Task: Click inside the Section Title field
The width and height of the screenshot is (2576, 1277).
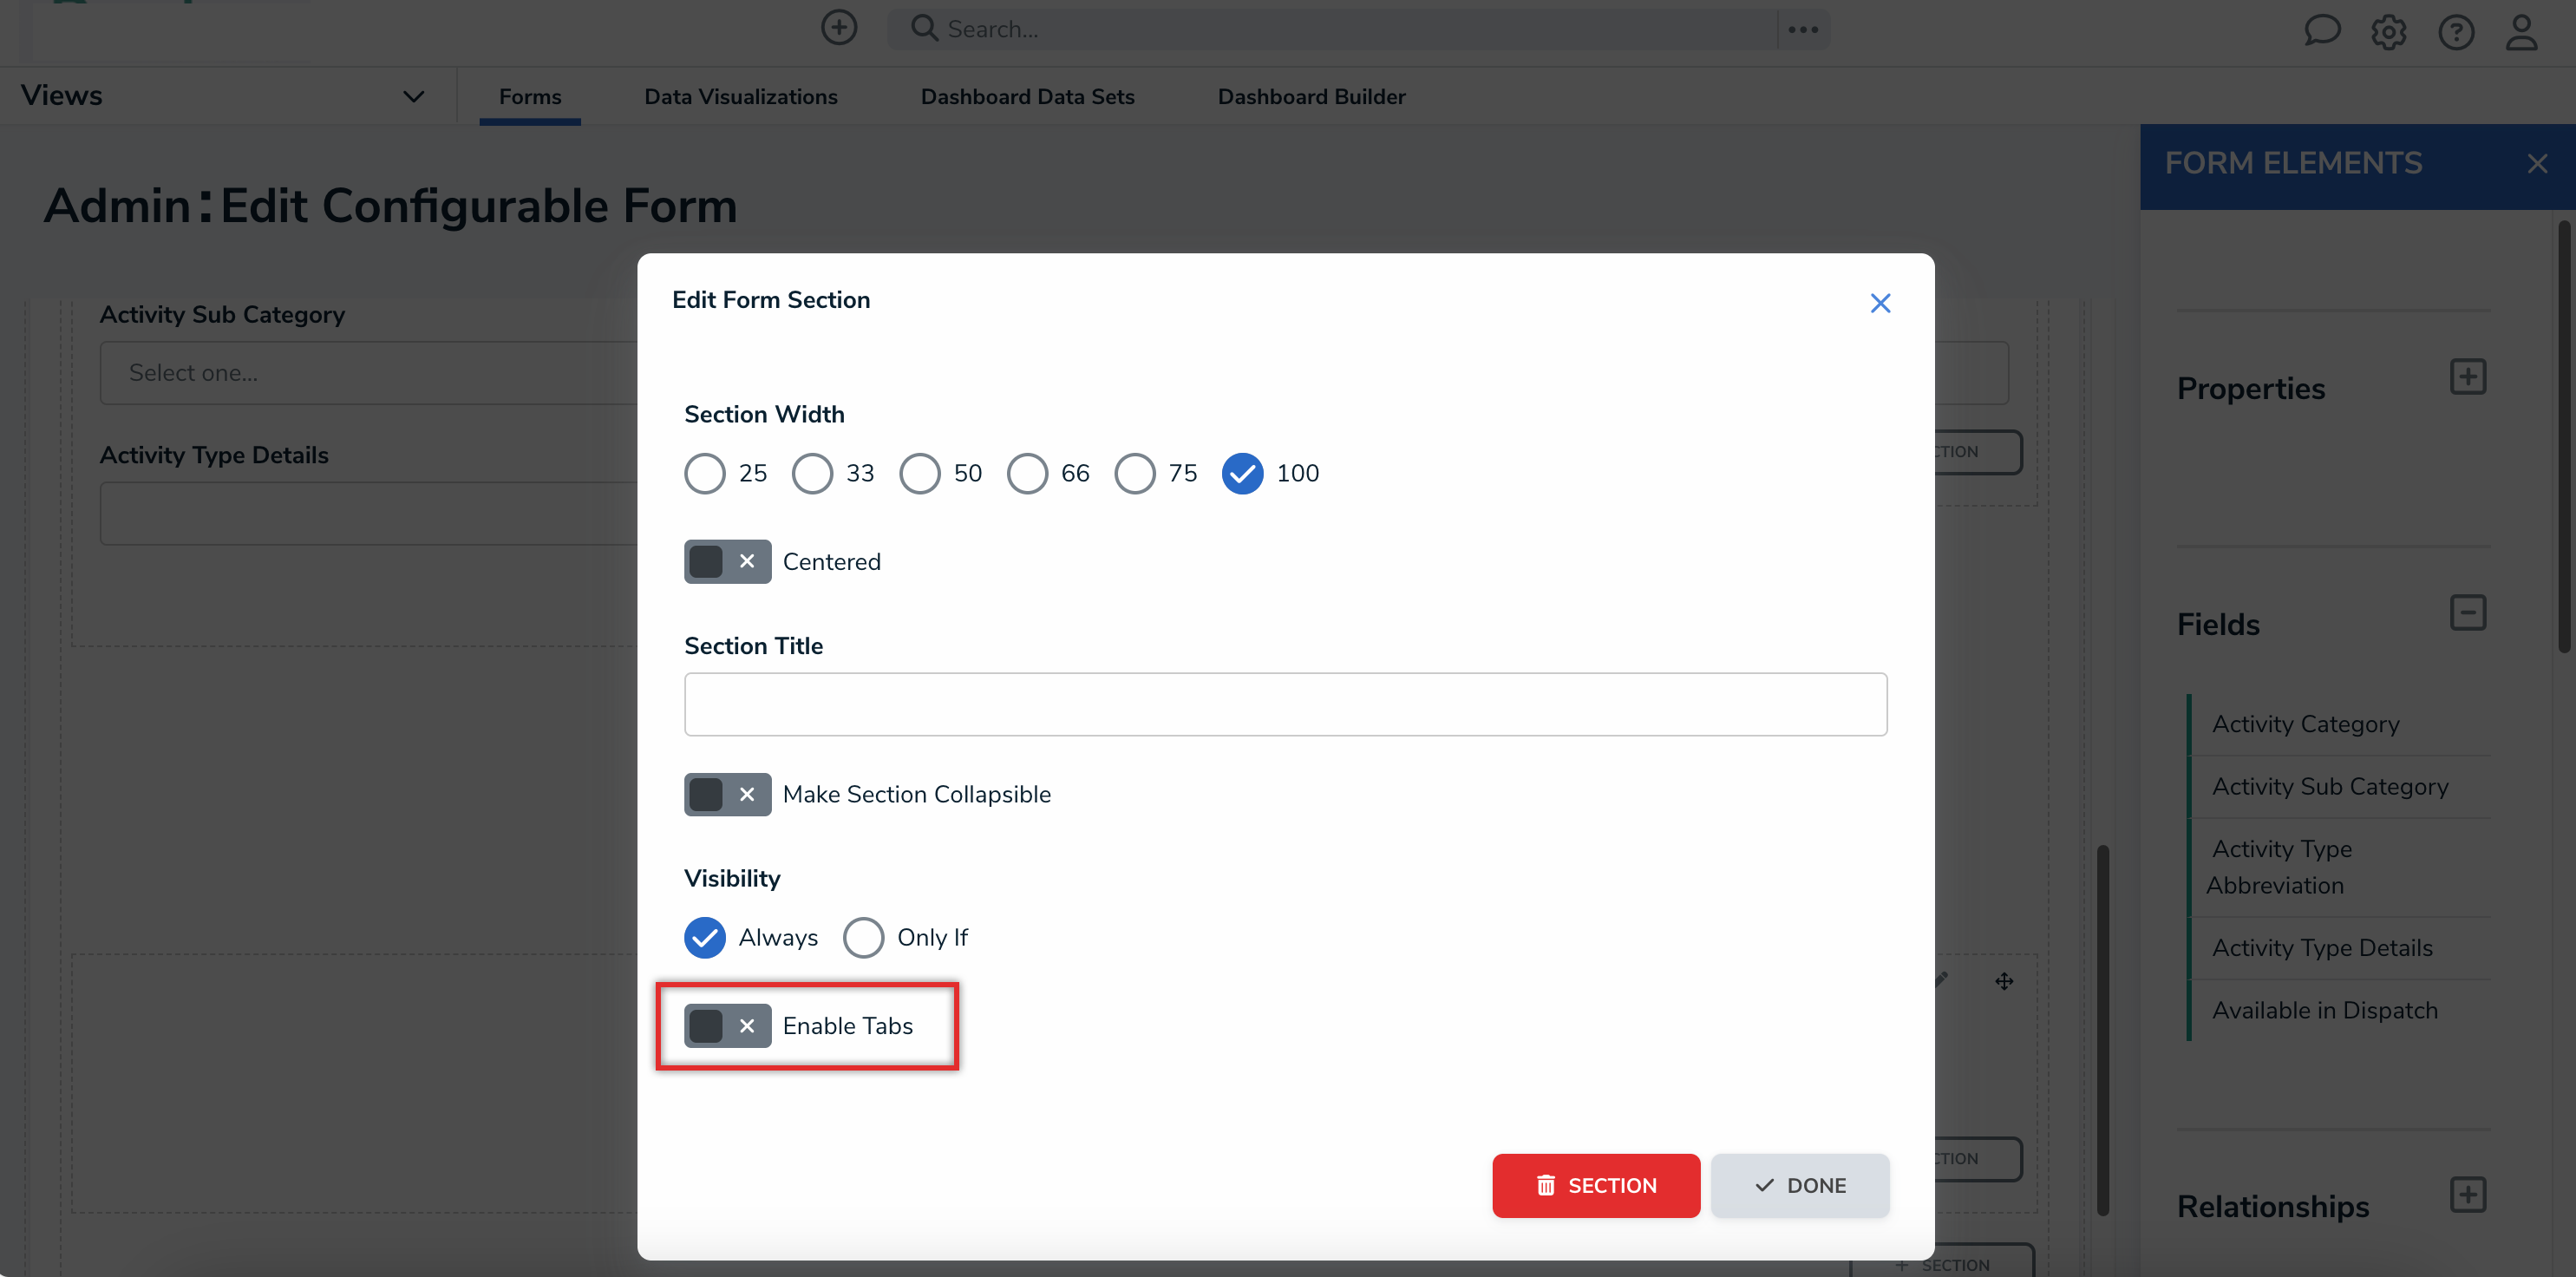Action: coord(1285,704)
